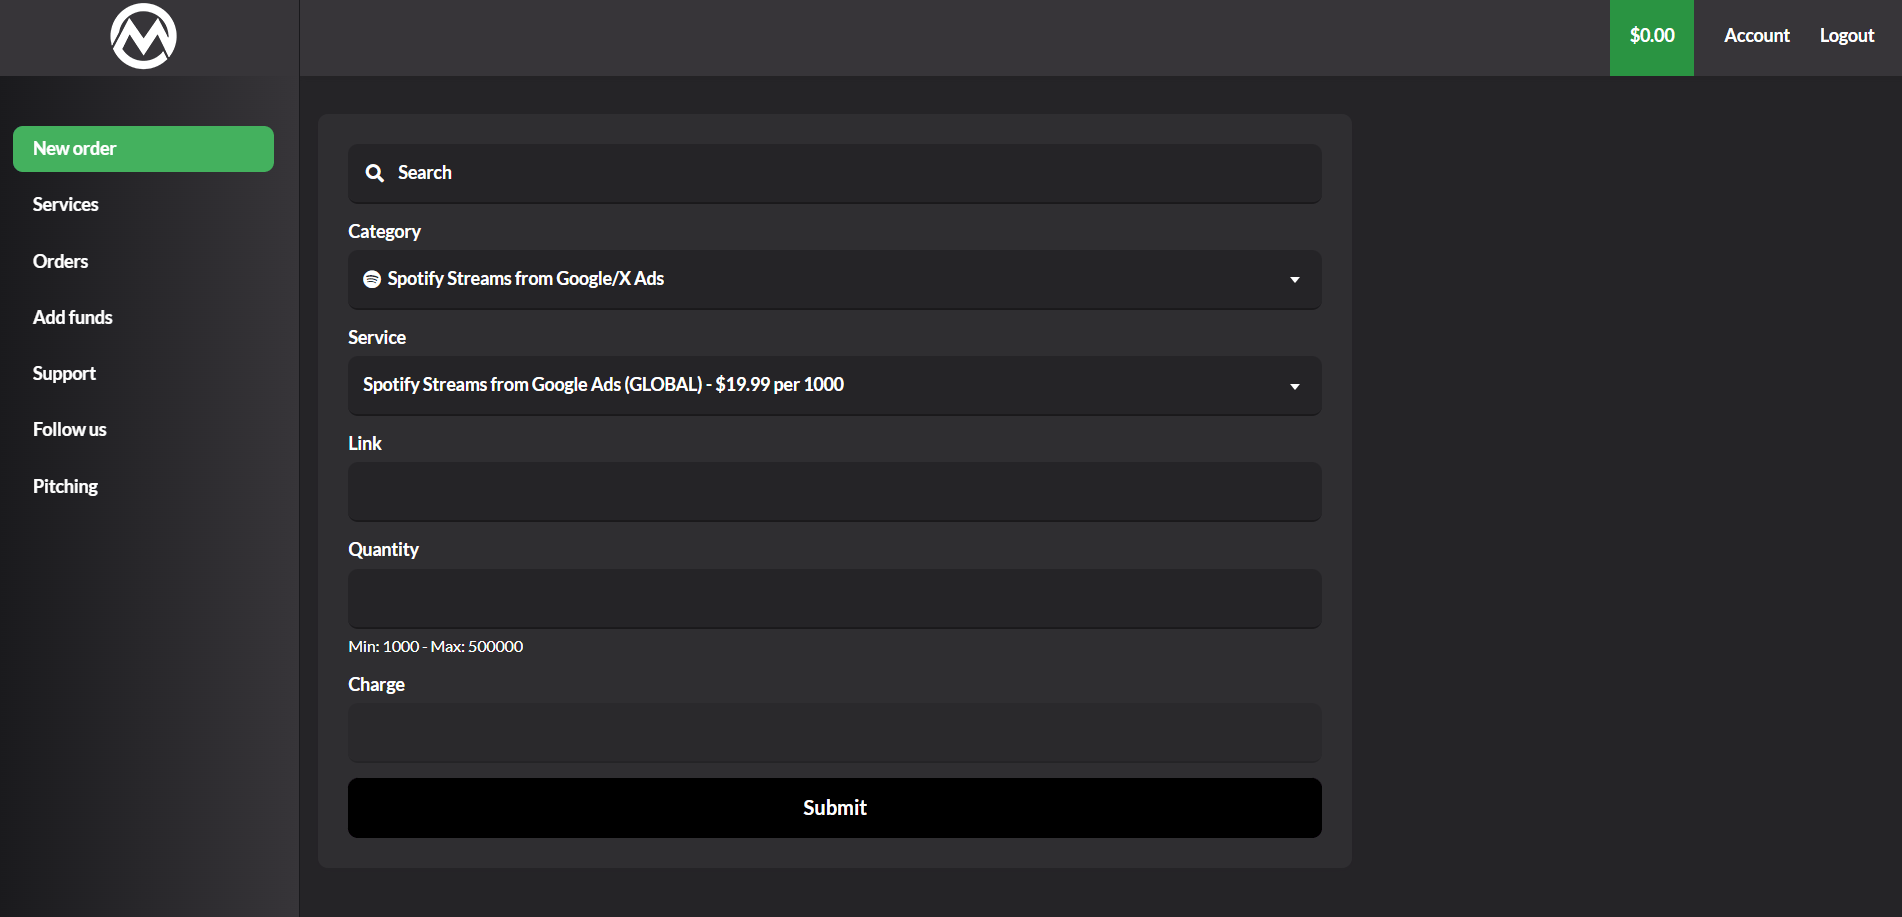Click into the Link input field

(x=834, y=491)
